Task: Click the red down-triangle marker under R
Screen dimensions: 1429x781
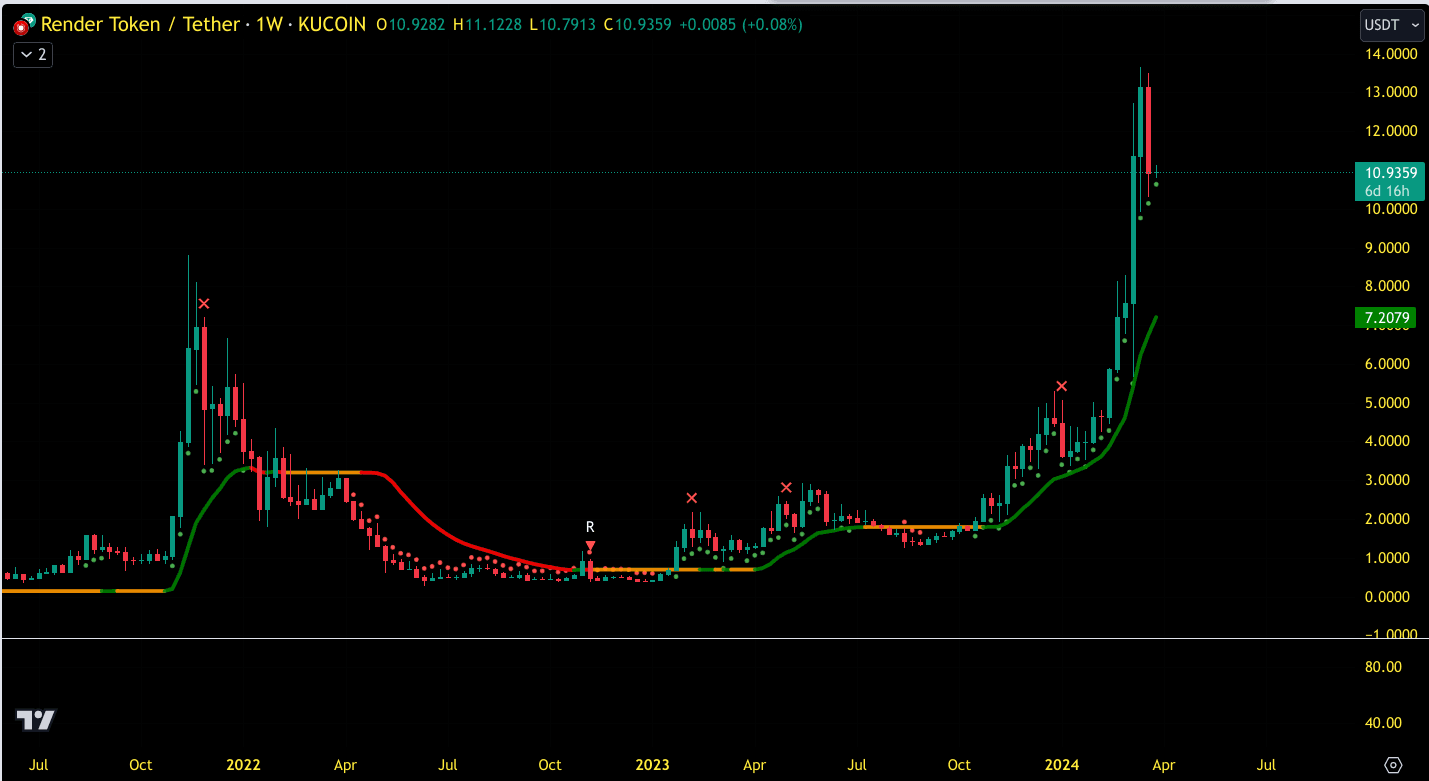Action: tap(591, 547)
